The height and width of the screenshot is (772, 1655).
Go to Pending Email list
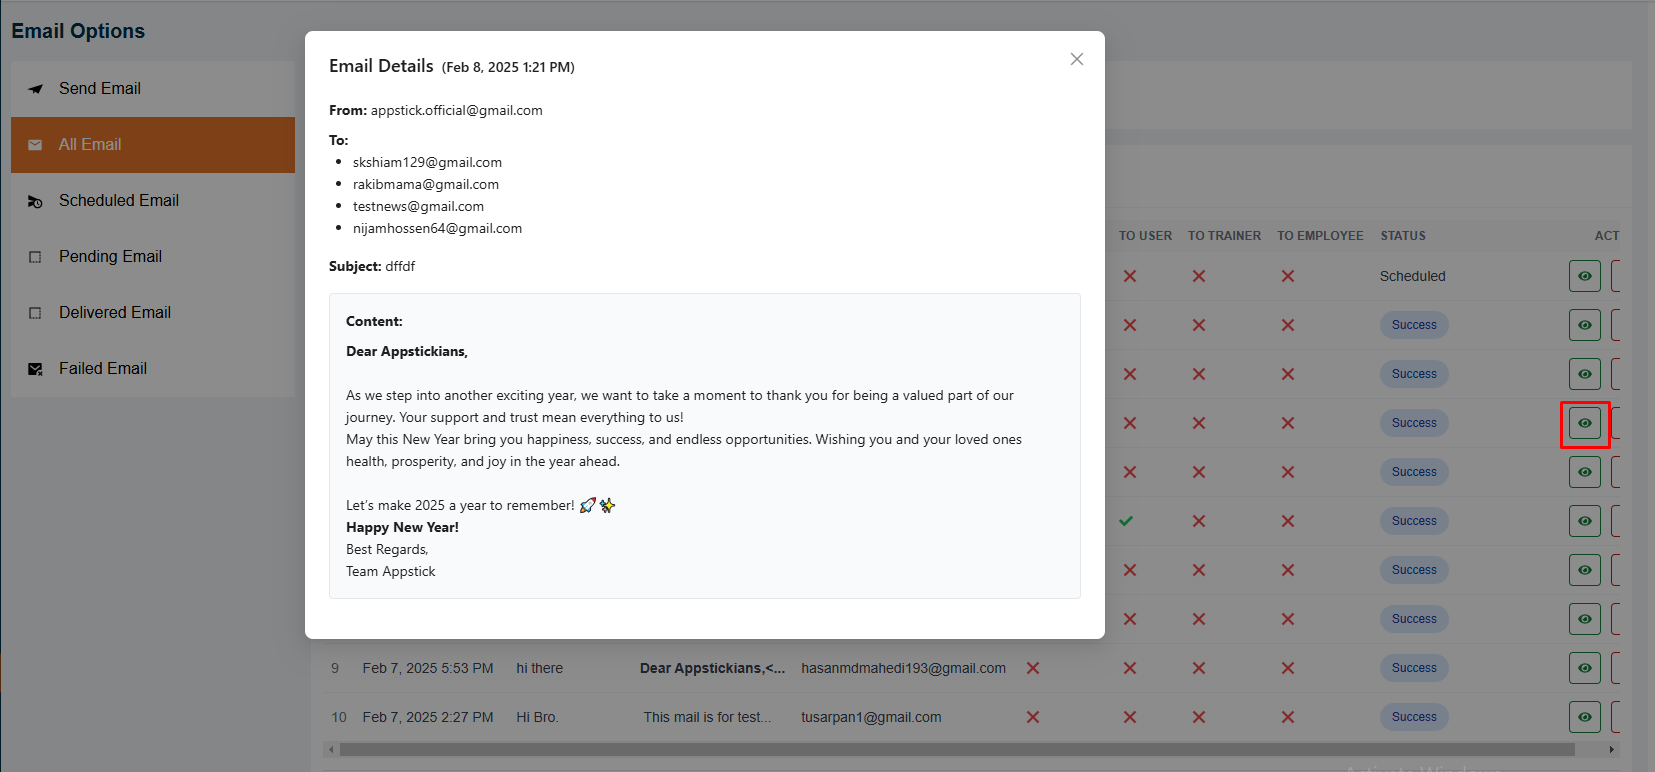110,257
